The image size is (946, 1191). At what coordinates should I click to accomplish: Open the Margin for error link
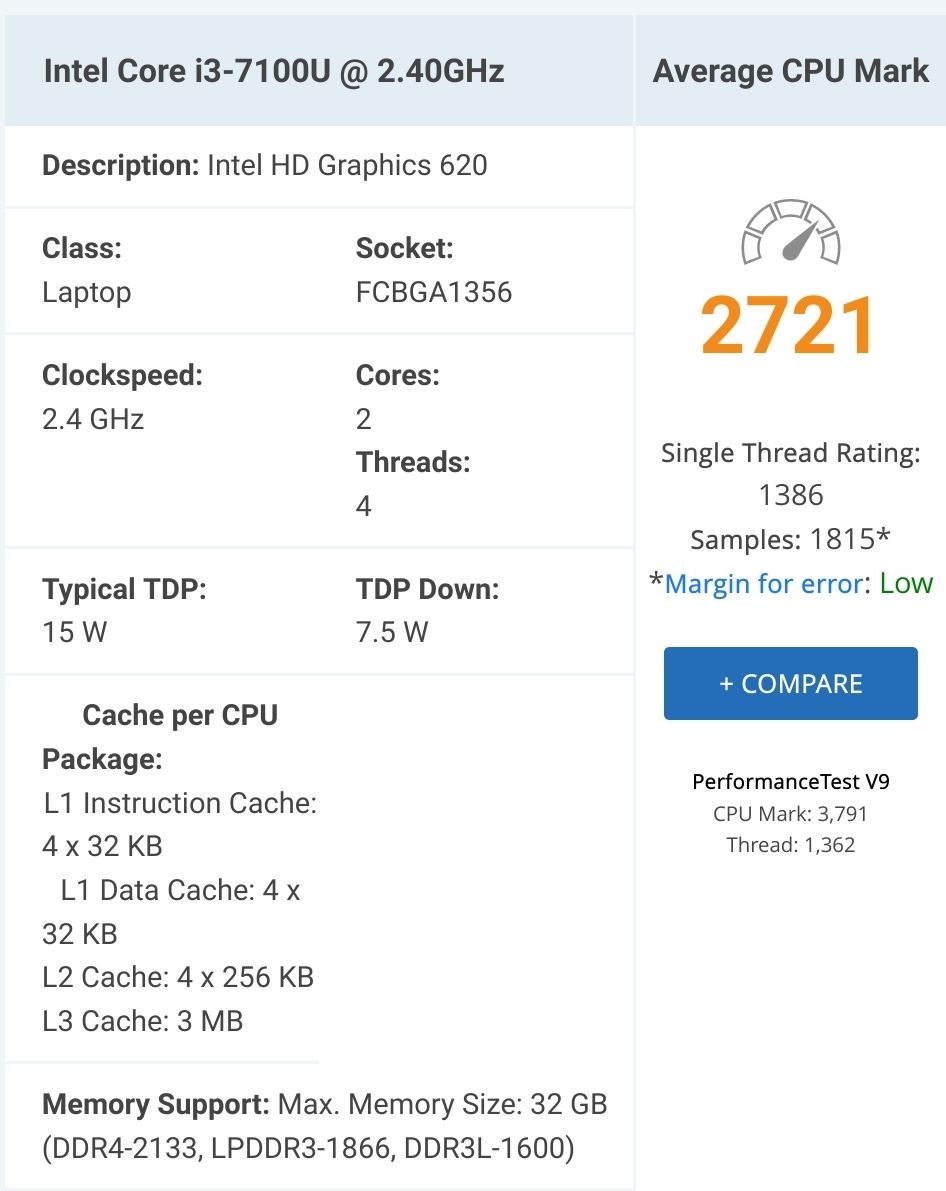coord(762,584)
